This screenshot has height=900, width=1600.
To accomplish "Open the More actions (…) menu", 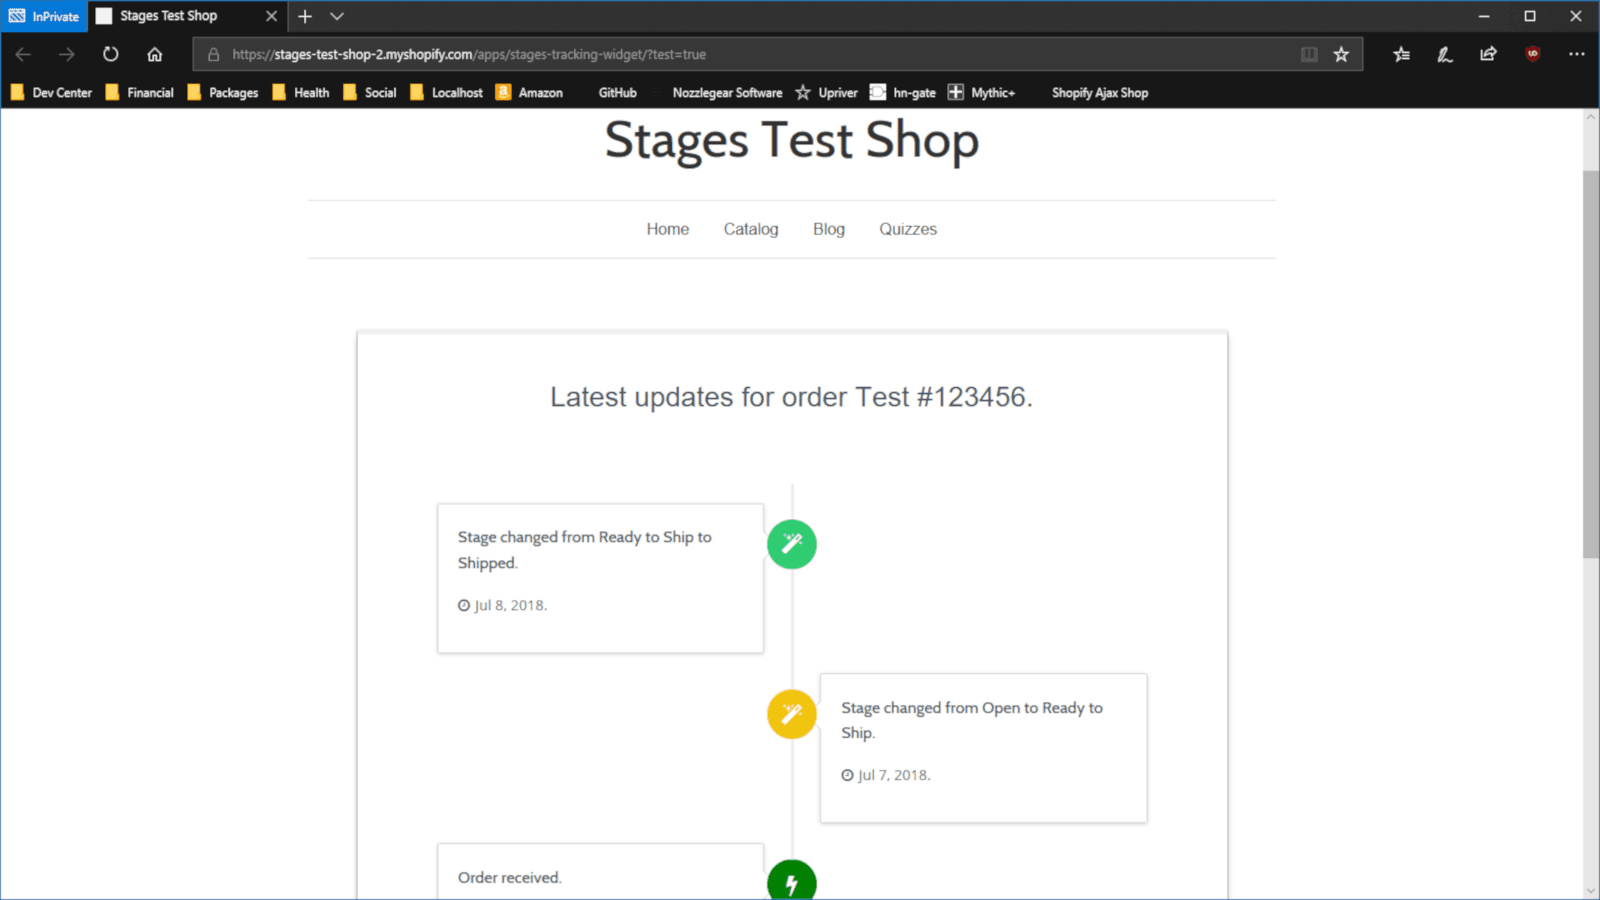I will pos(1578,54).
